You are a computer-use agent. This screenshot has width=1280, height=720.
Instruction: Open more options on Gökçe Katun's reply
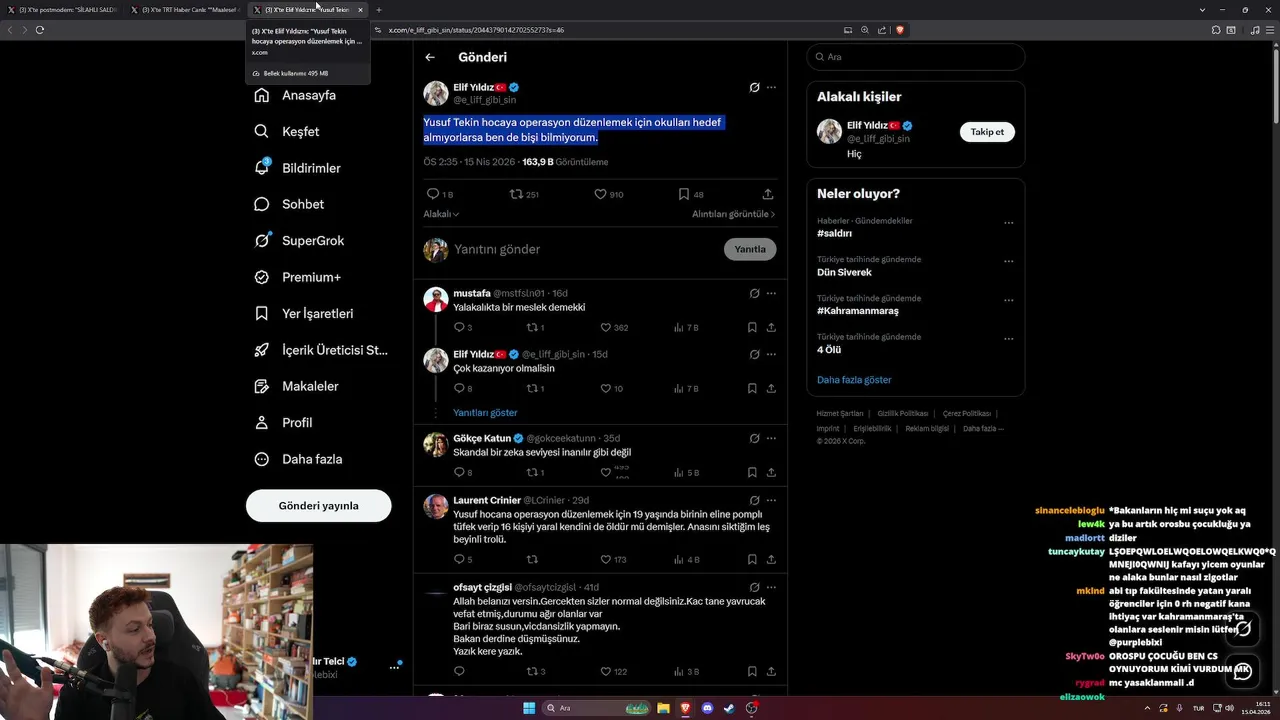[x=771, y=438]
